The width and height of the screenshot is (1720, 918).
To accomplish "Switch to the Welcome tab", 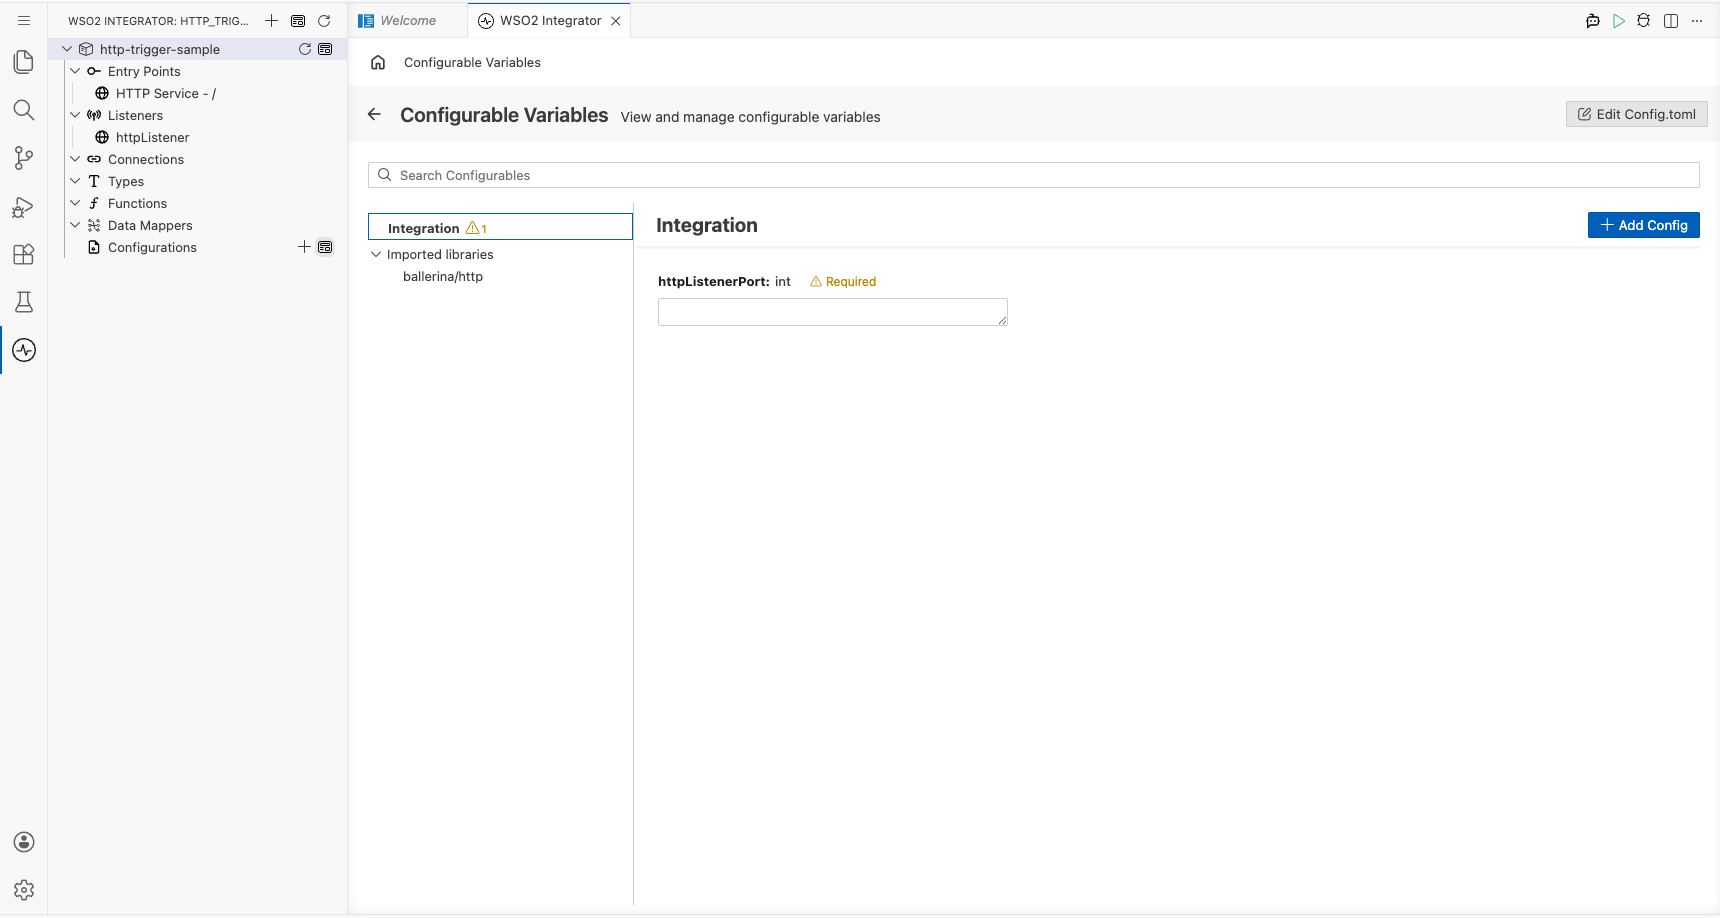I will coord(407,20).
